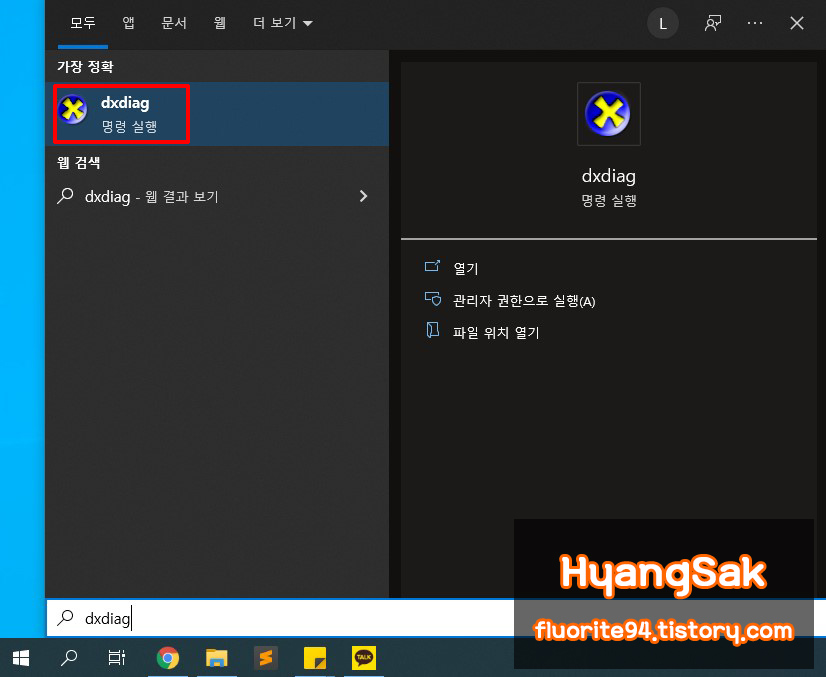Open Sublime Text from the taskbar
The image size is (826, 677).
pyautogui.click(x=266, y=658)
